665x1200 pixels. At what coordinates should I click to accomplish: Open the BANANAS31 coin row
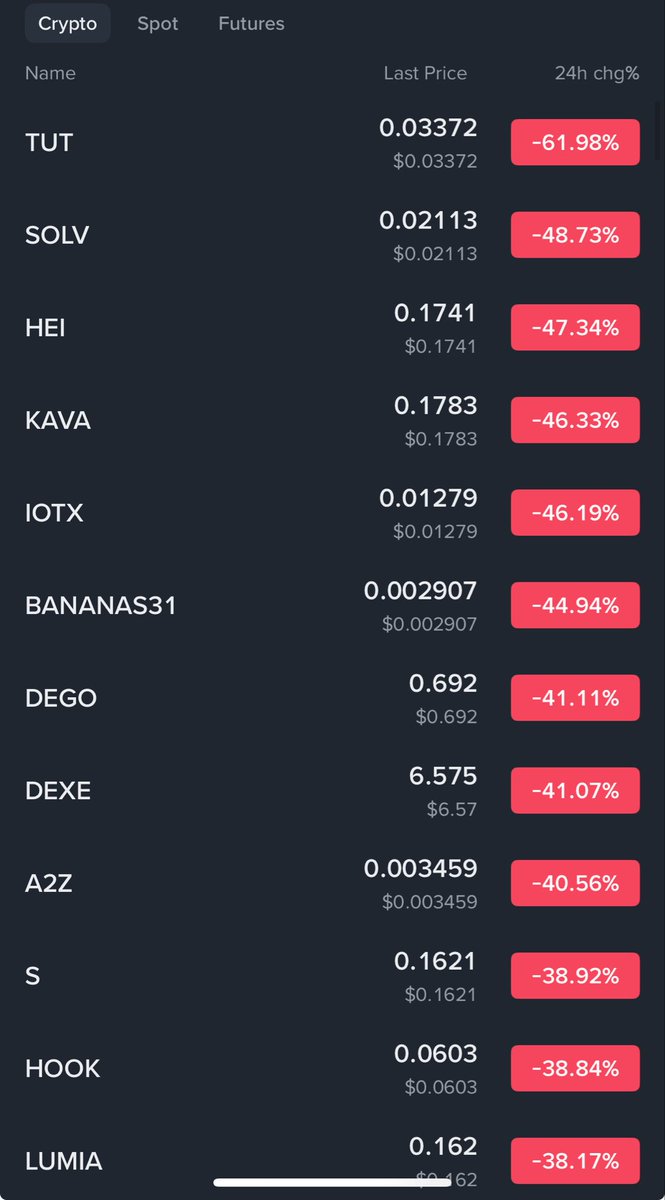pos(100,605)
